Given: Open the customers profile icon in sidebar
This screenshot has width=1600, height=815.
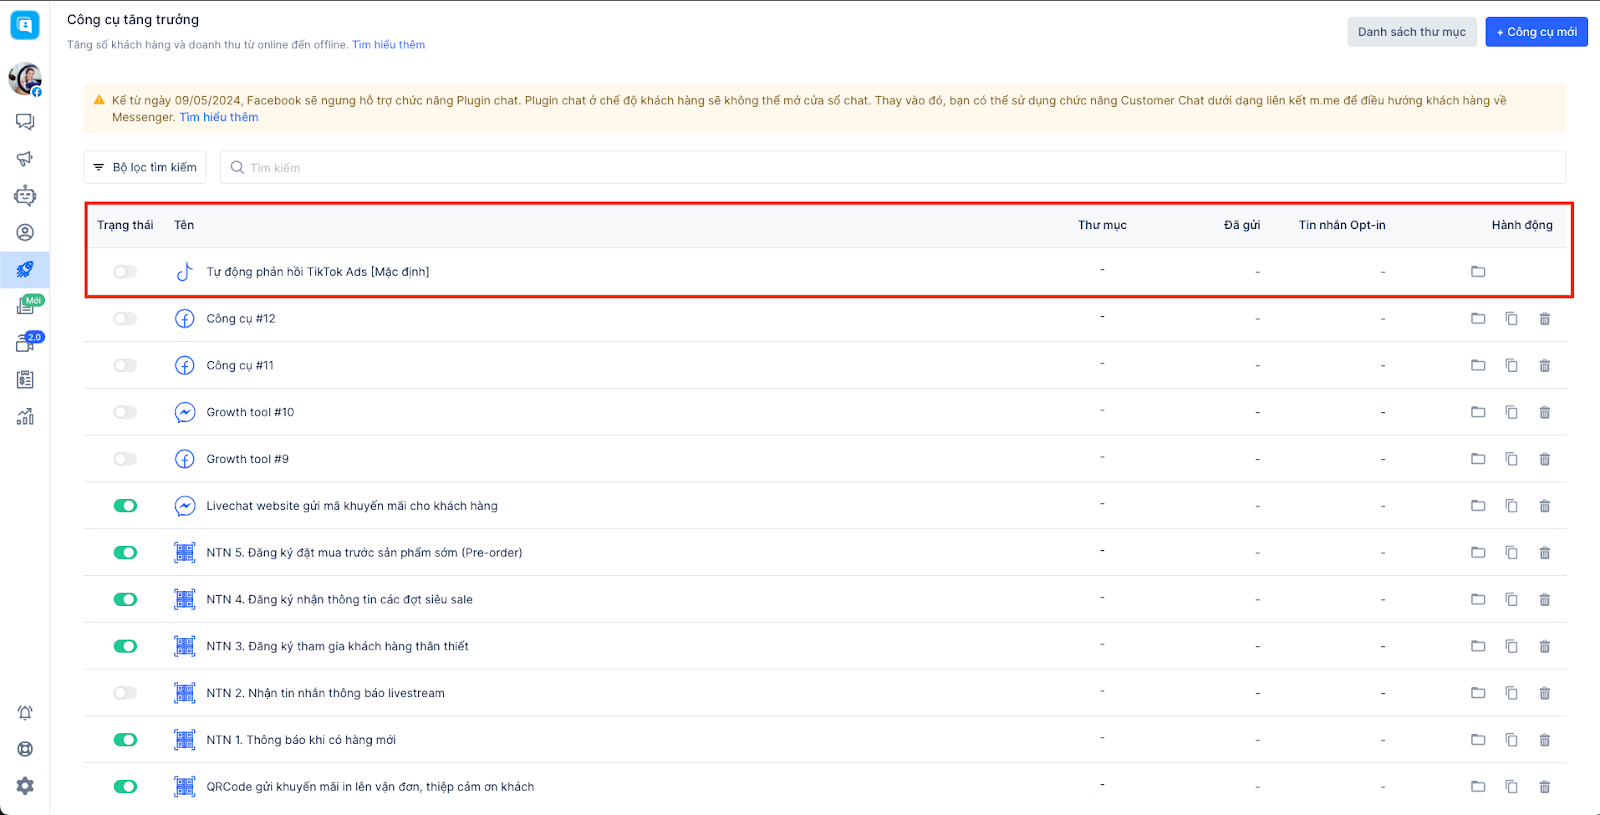Looking at the screenshot, I should tap(25, 233).
